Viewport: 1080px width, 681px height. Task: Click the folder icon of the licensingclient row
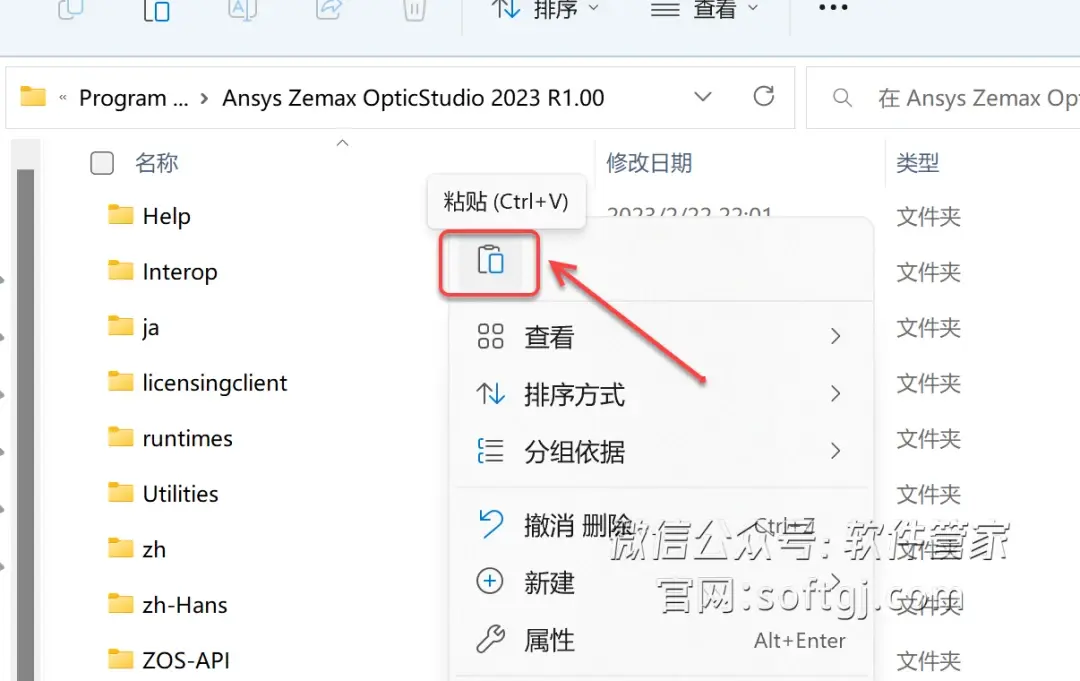121,381
